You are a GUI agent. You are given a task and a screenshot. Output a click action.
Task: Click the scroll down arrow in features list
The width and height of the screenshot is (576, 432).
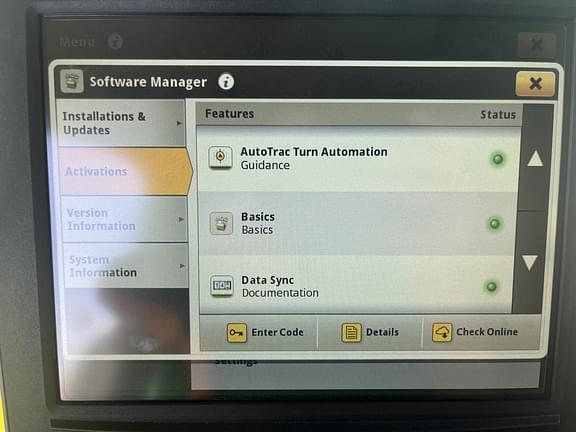530,263
